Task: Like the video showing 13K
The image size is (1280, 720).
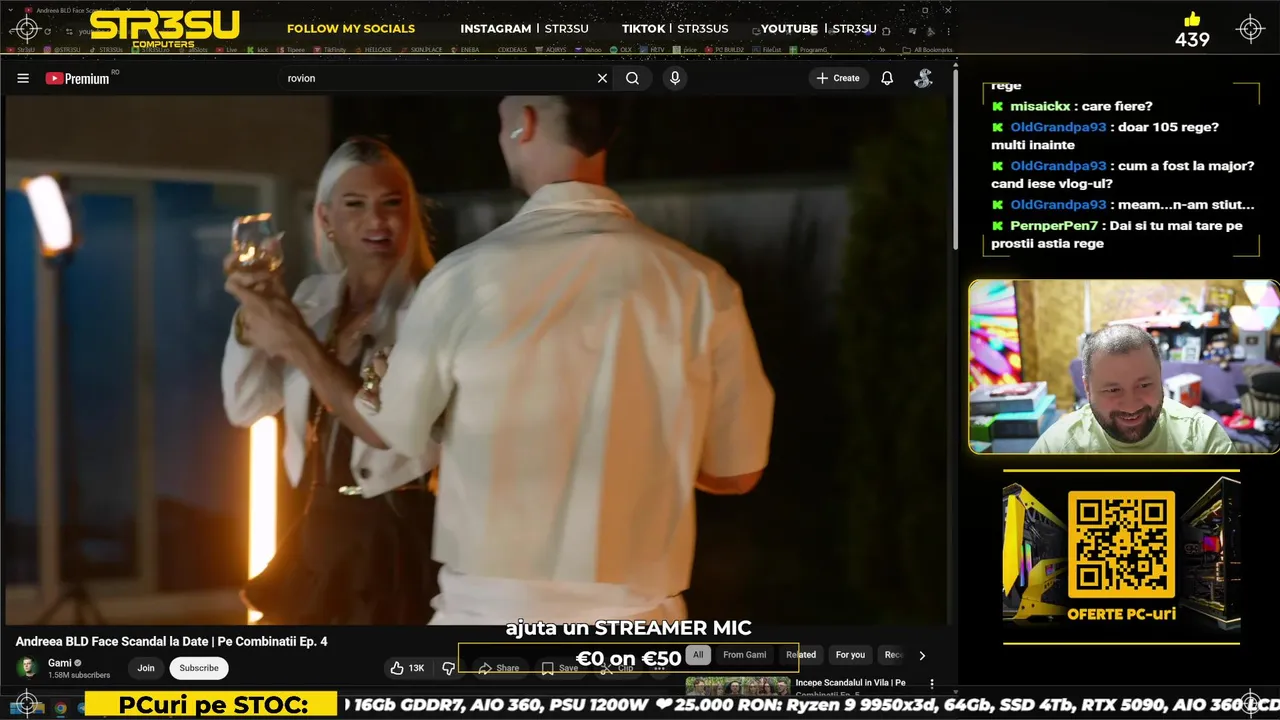Action: coord(408,668)
